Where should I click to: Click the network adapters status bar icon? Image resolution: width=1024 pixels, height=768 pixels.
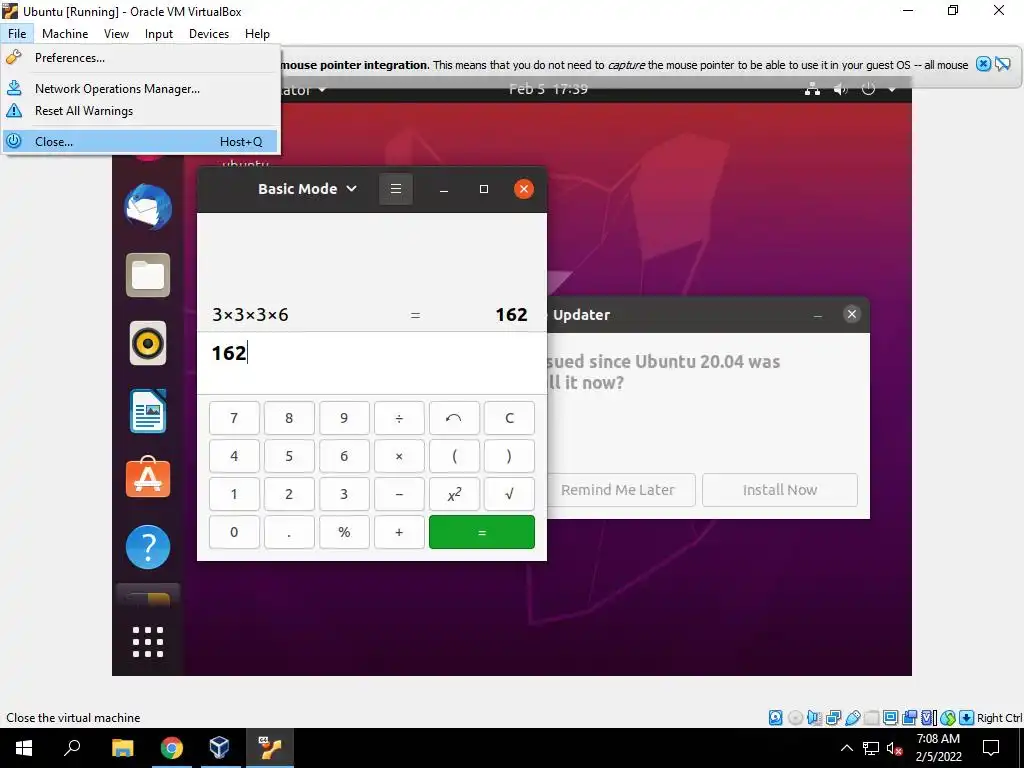pyautogui.click(x=833, y=718)
